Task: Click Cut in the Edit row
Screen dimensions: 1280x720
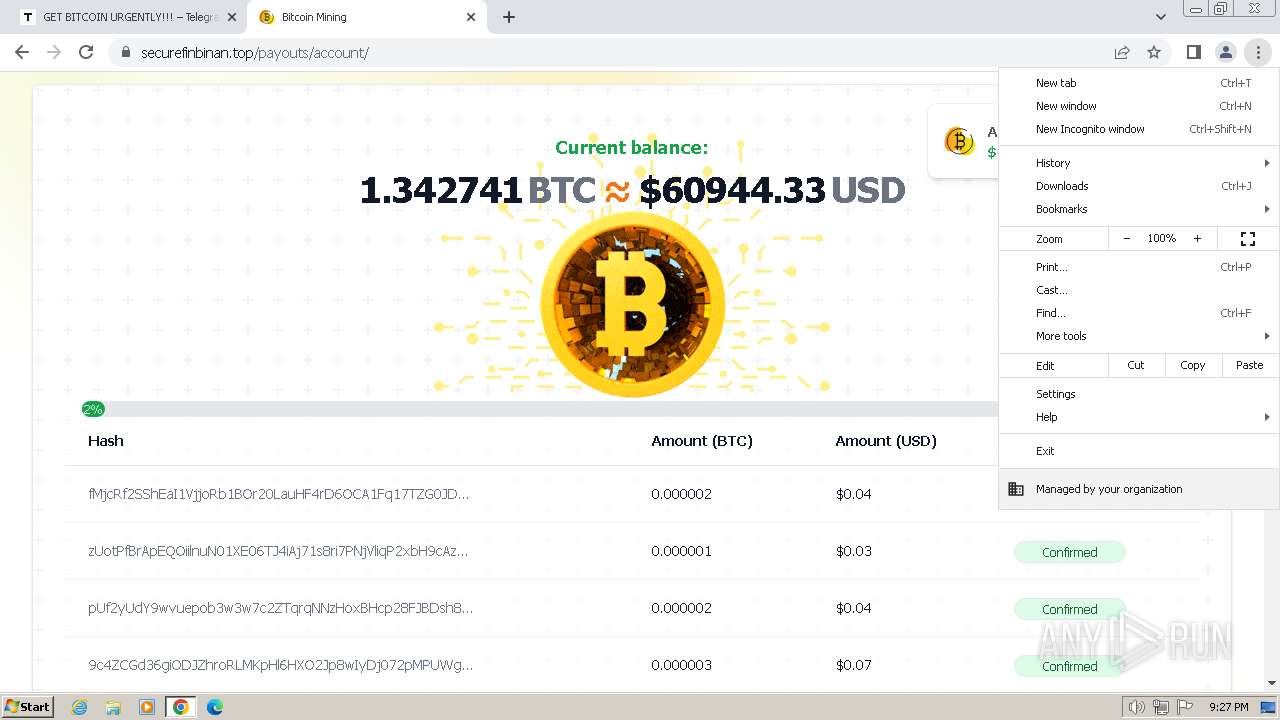Action: (x=1136, y=365)
